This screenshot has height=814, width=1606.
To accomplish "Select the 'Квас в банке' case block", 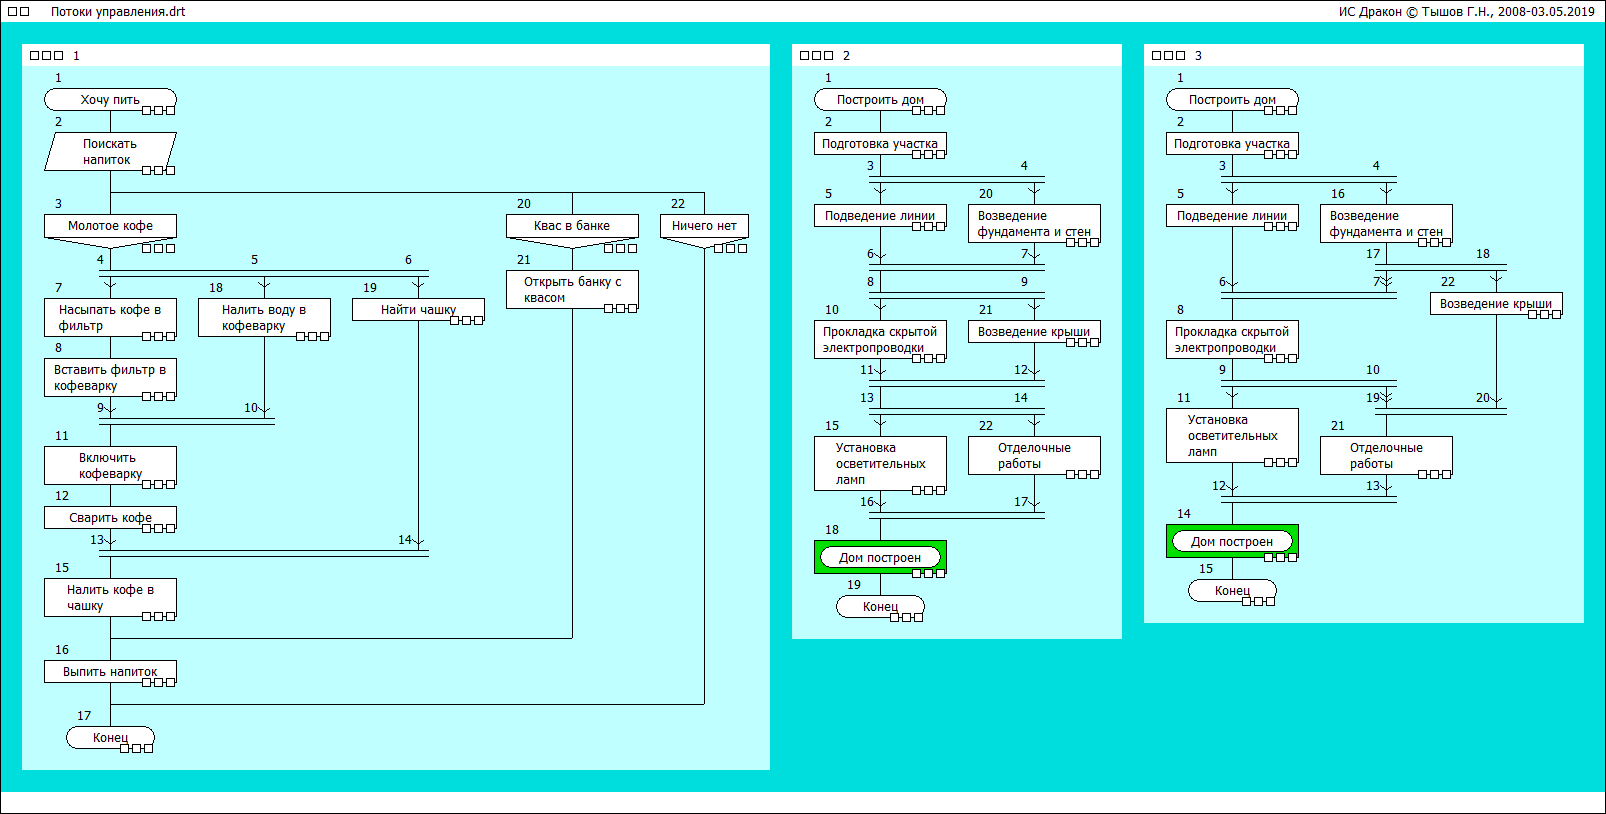I will 572,226.
